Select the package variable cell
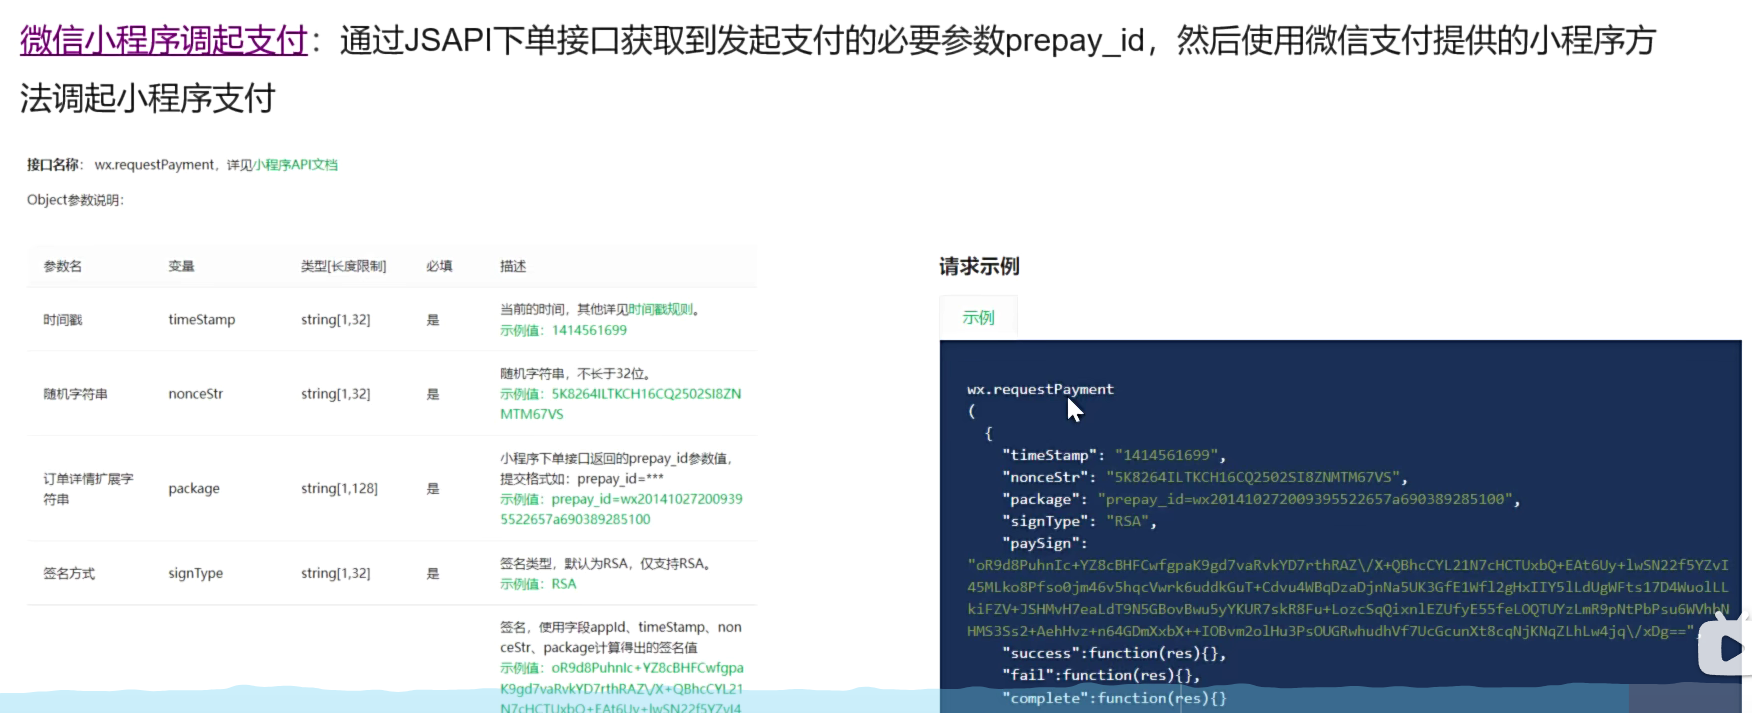 (194, 489)
